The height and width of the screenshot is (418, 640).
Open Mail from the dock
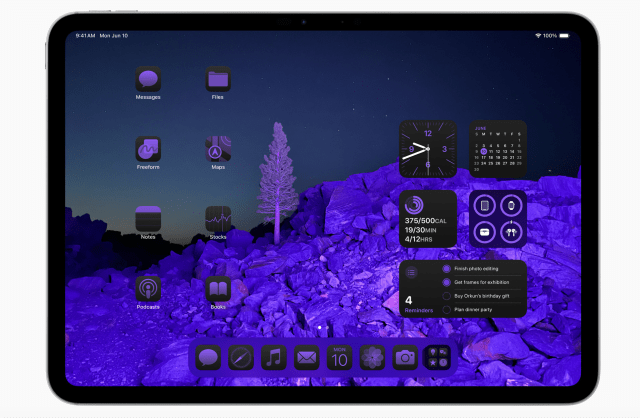point(307,358)
